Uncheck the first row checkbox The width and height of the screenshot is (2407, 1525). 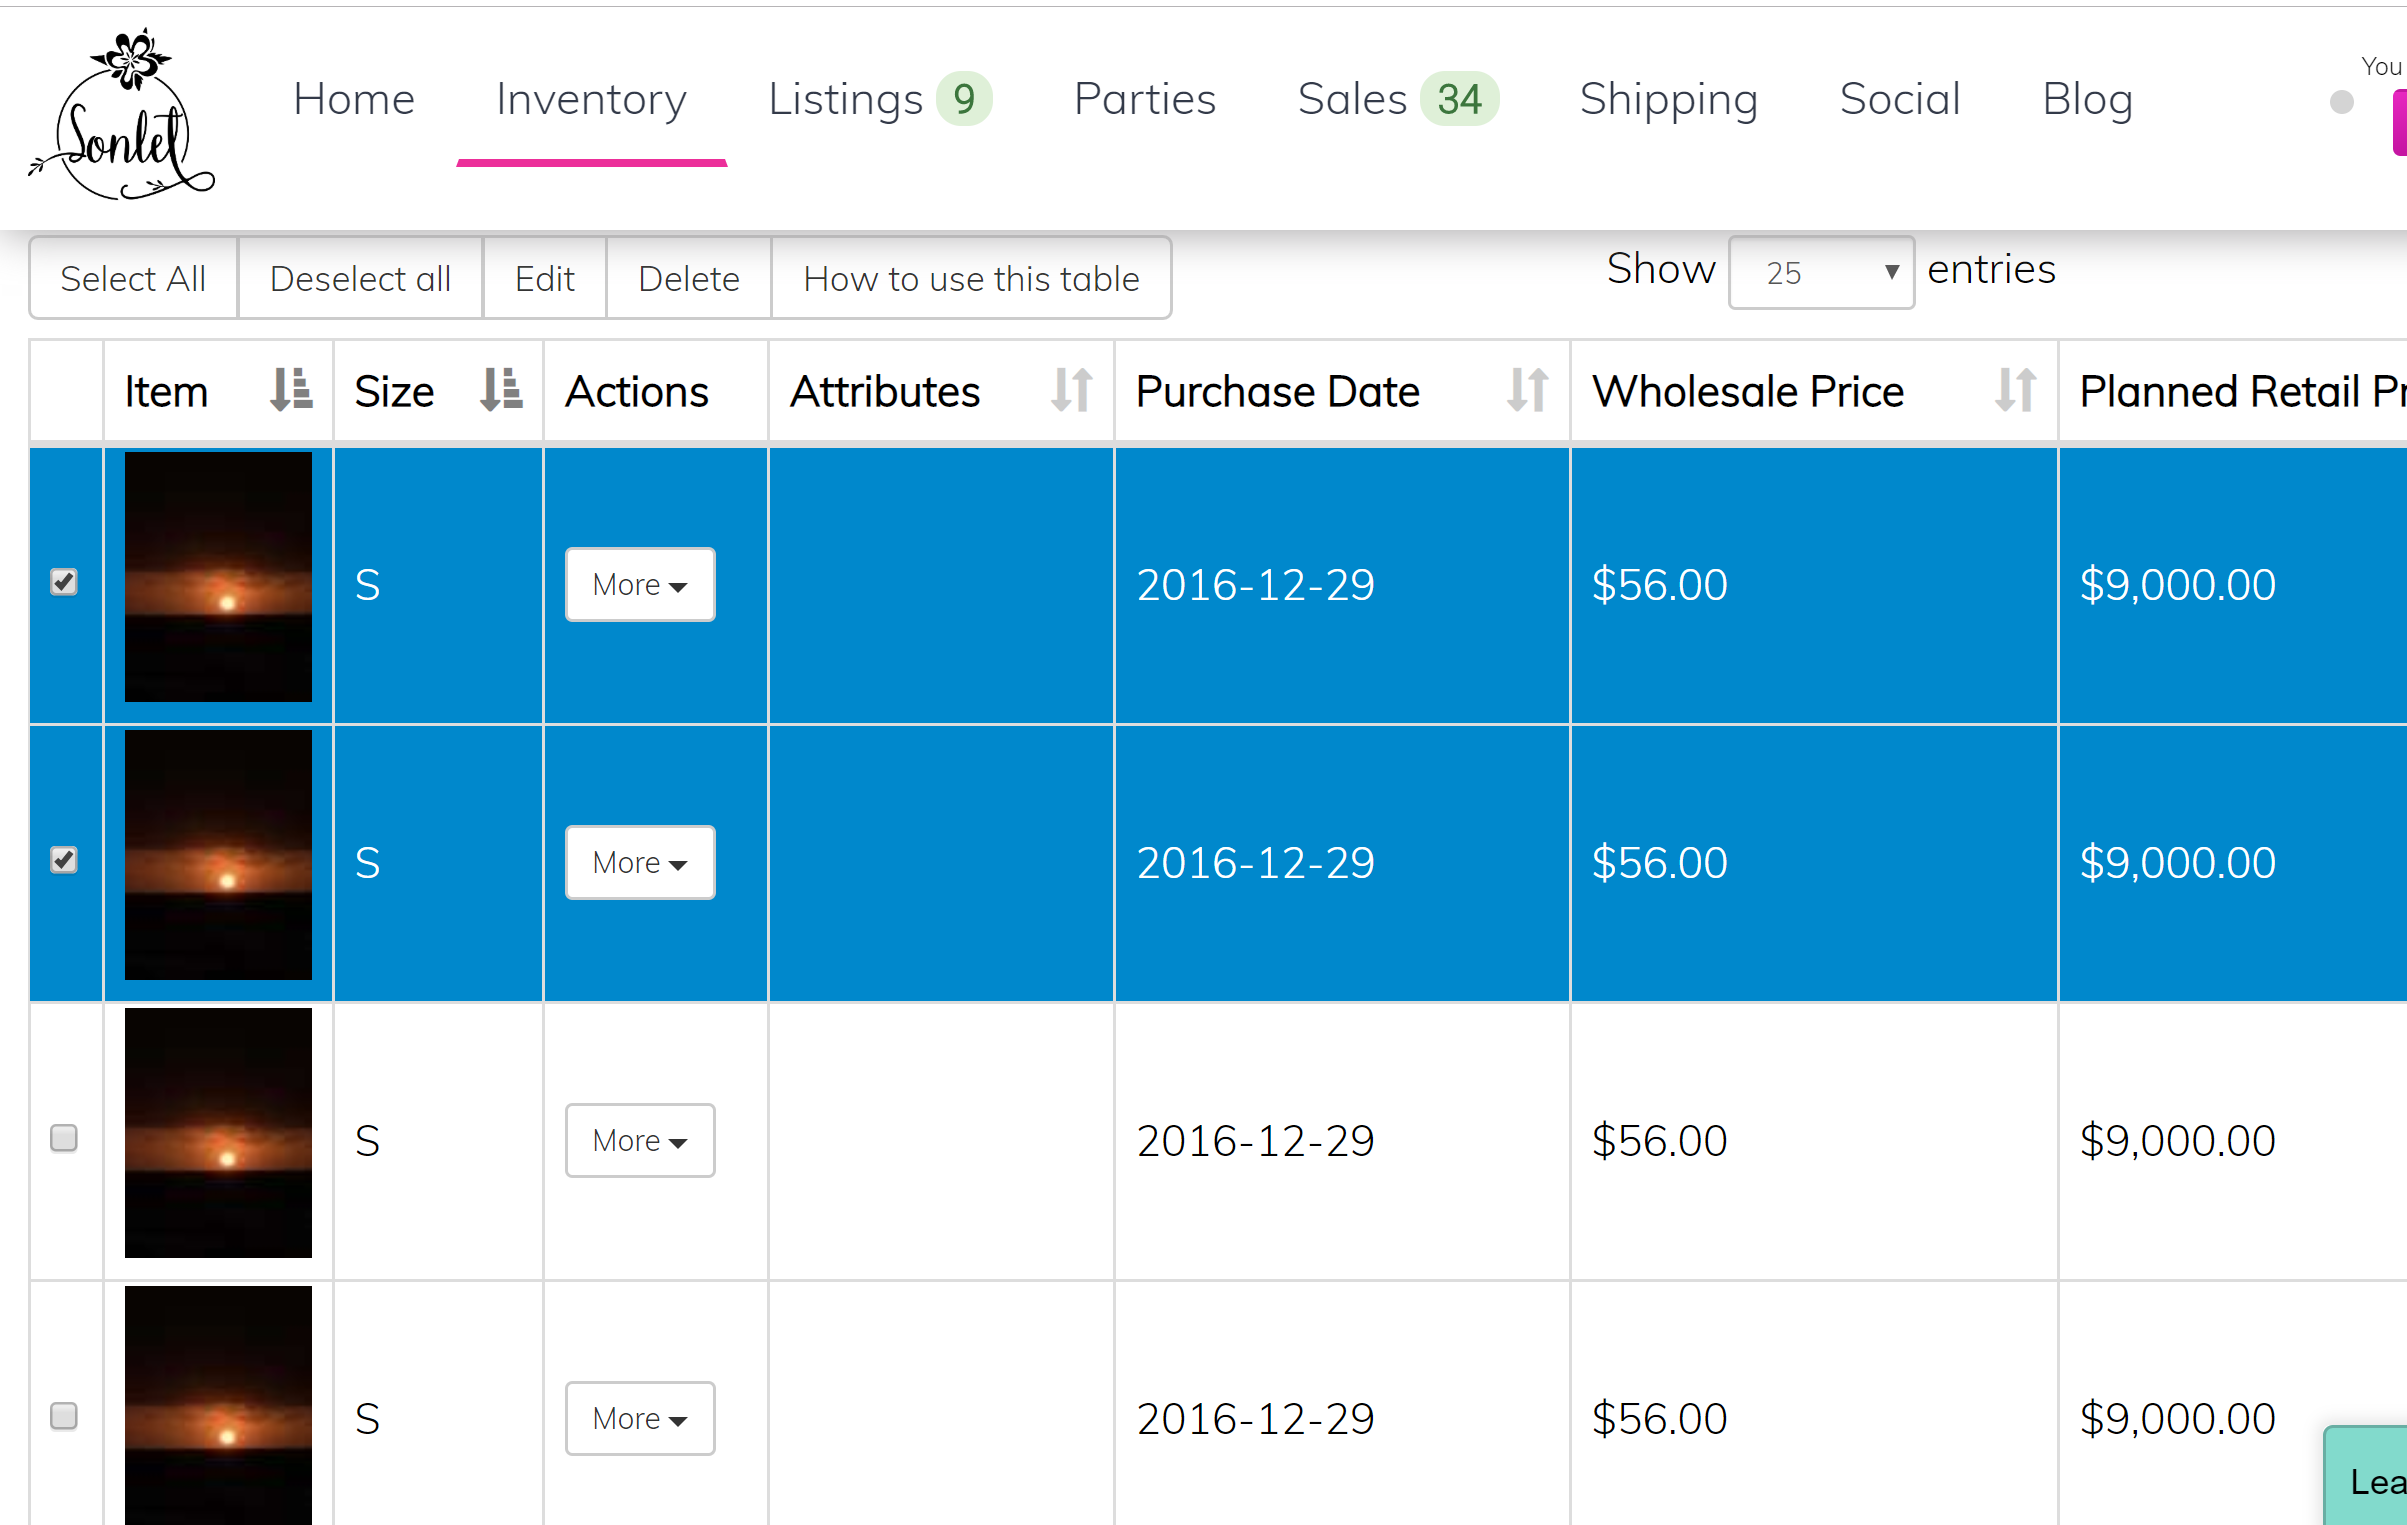point(64,582)
